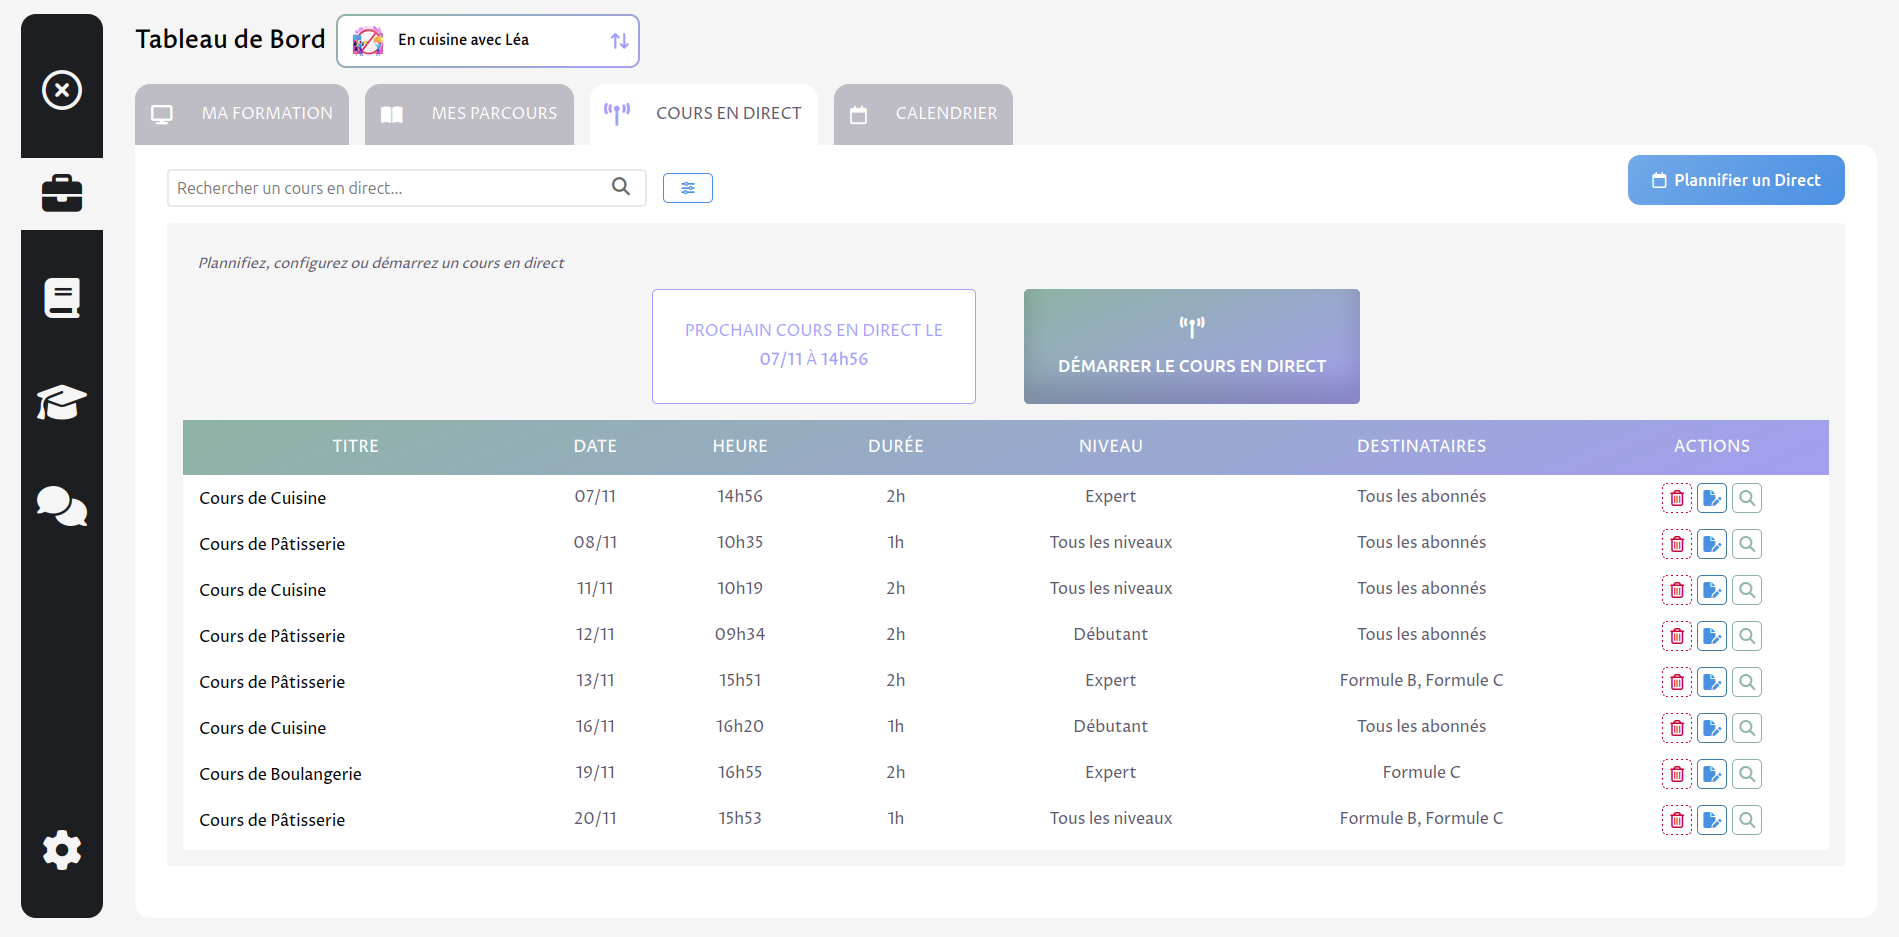Click the sort arrows in the formation selector
This screenshot has height=937, width=1899.
coord(619,40)
